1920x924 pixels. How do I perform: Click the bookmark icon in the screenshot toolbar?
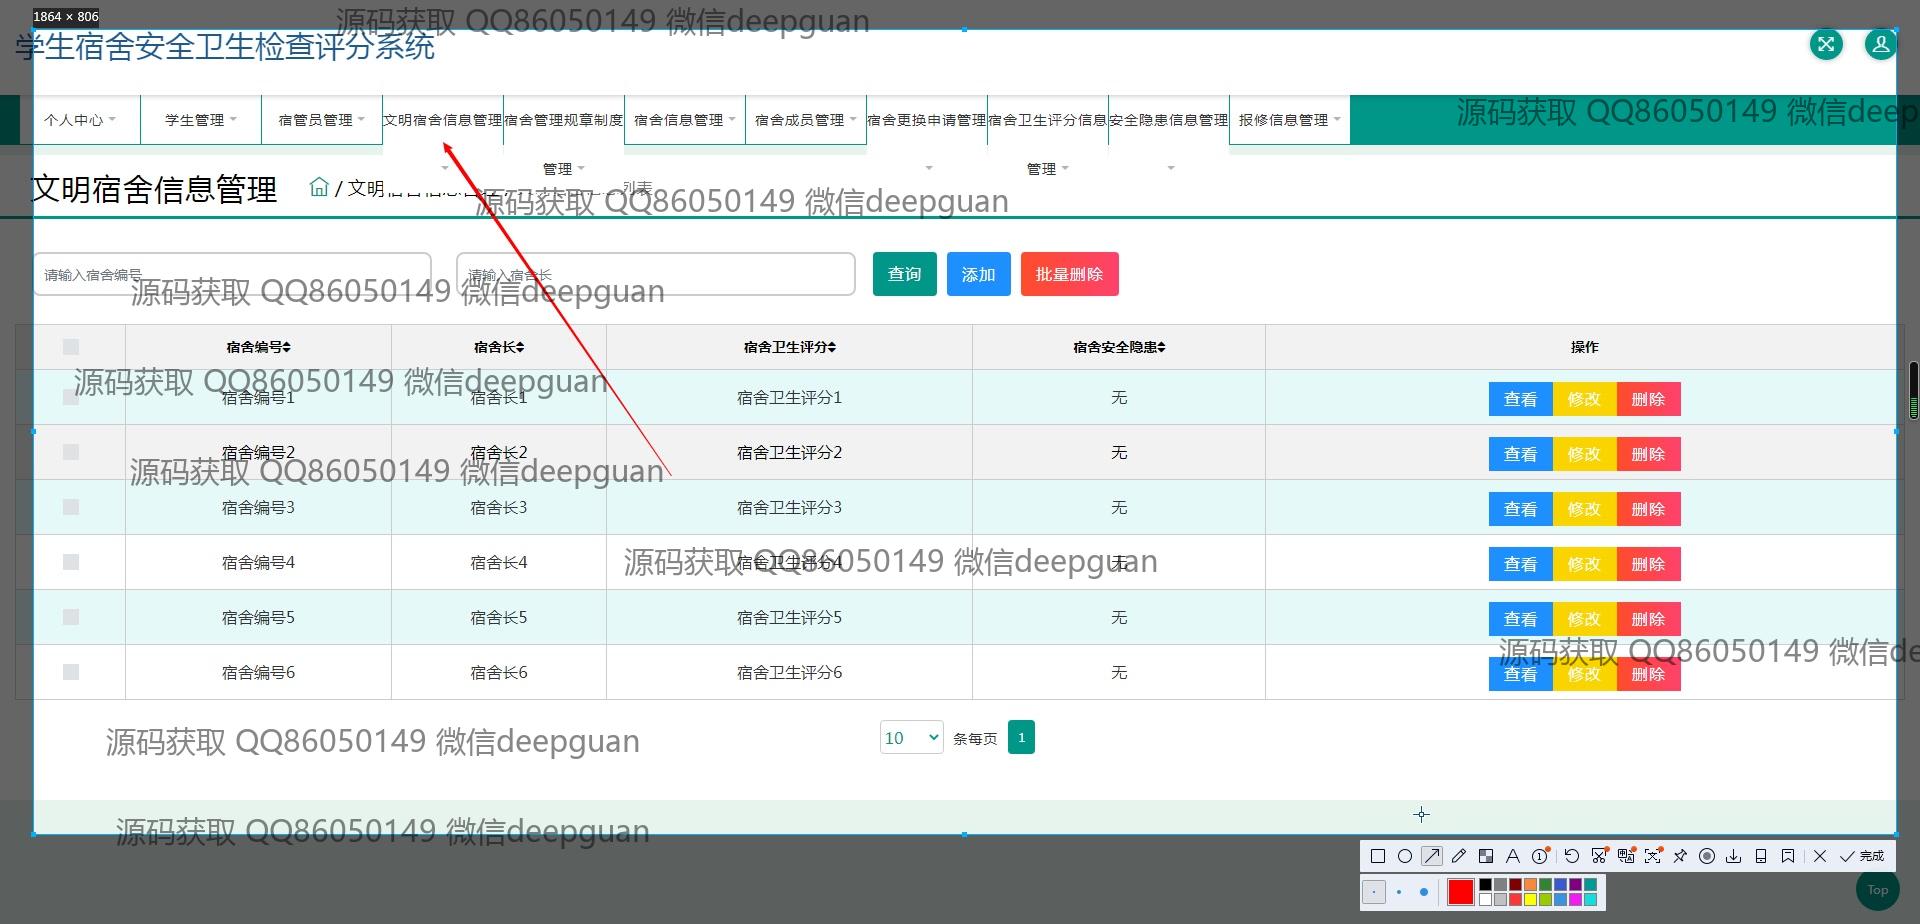click(1788, 856)
